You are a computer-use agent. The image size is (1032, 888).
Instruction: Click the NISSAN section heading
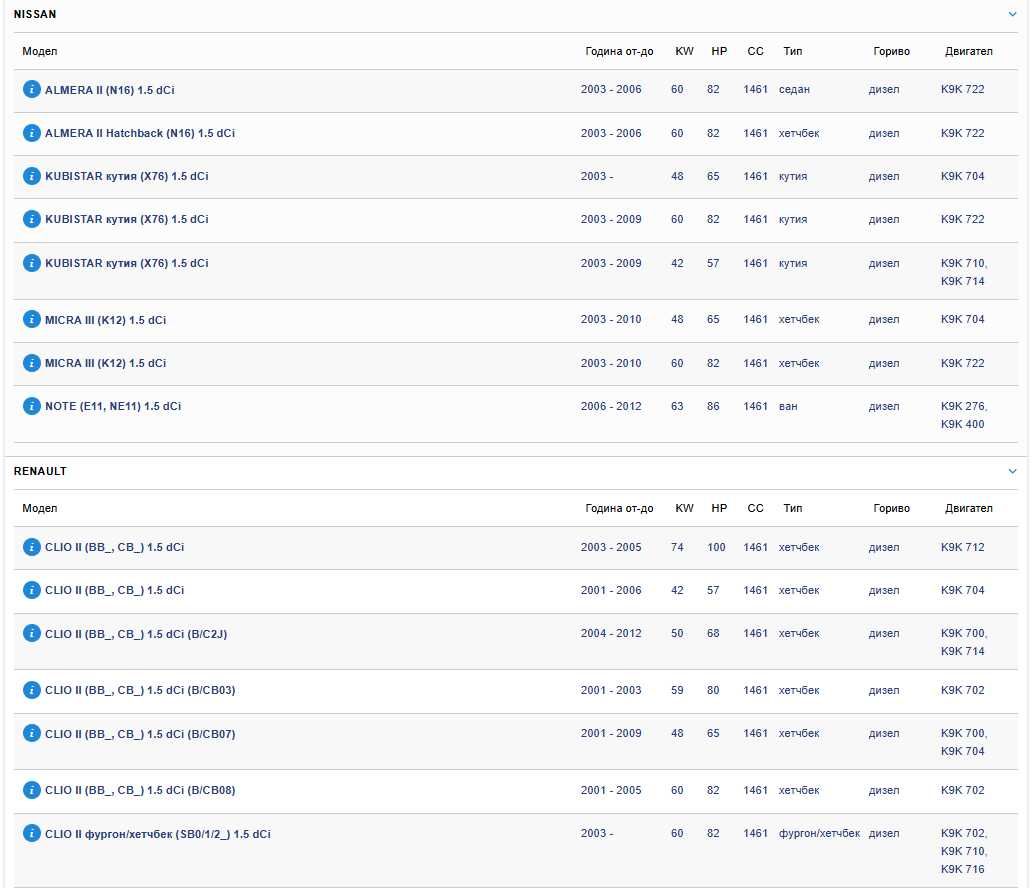(35, 14)
